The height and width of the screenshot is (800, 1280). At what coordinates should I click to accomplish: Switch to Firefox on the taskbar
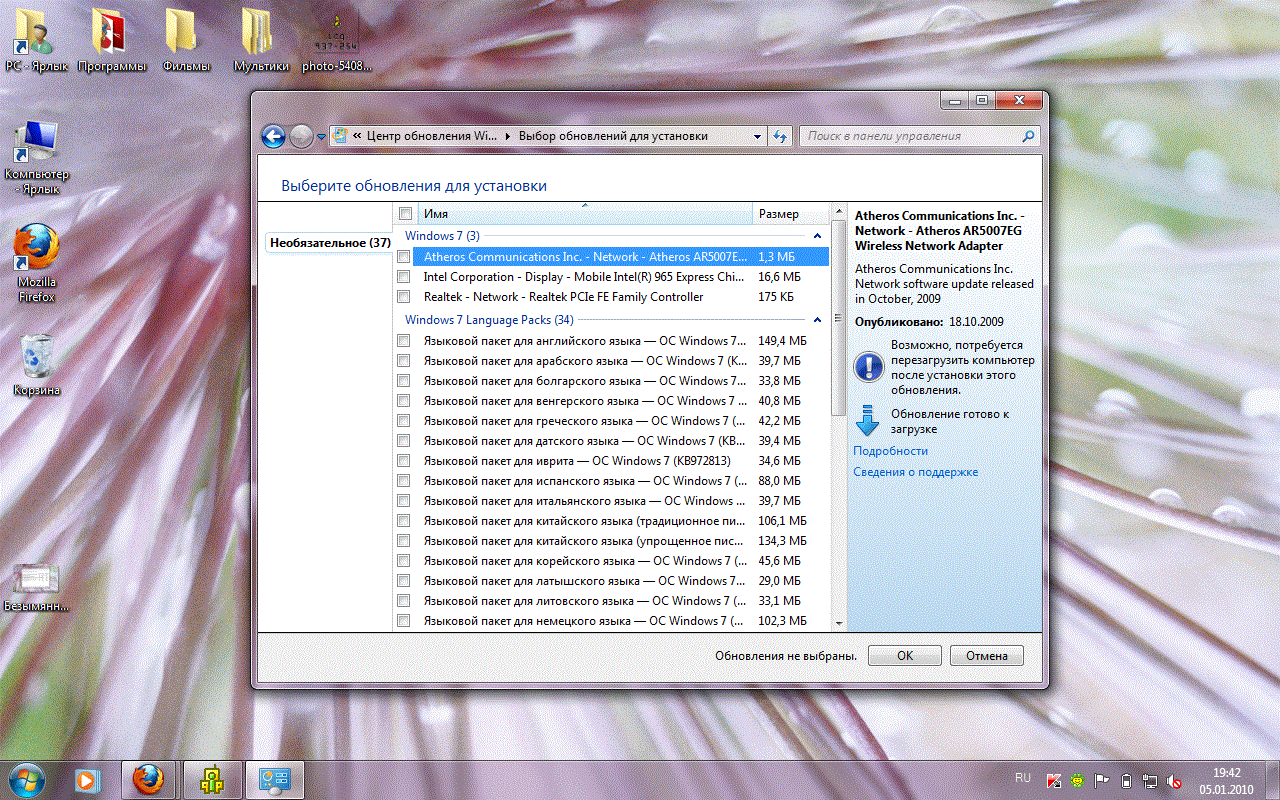coord(148,778)
